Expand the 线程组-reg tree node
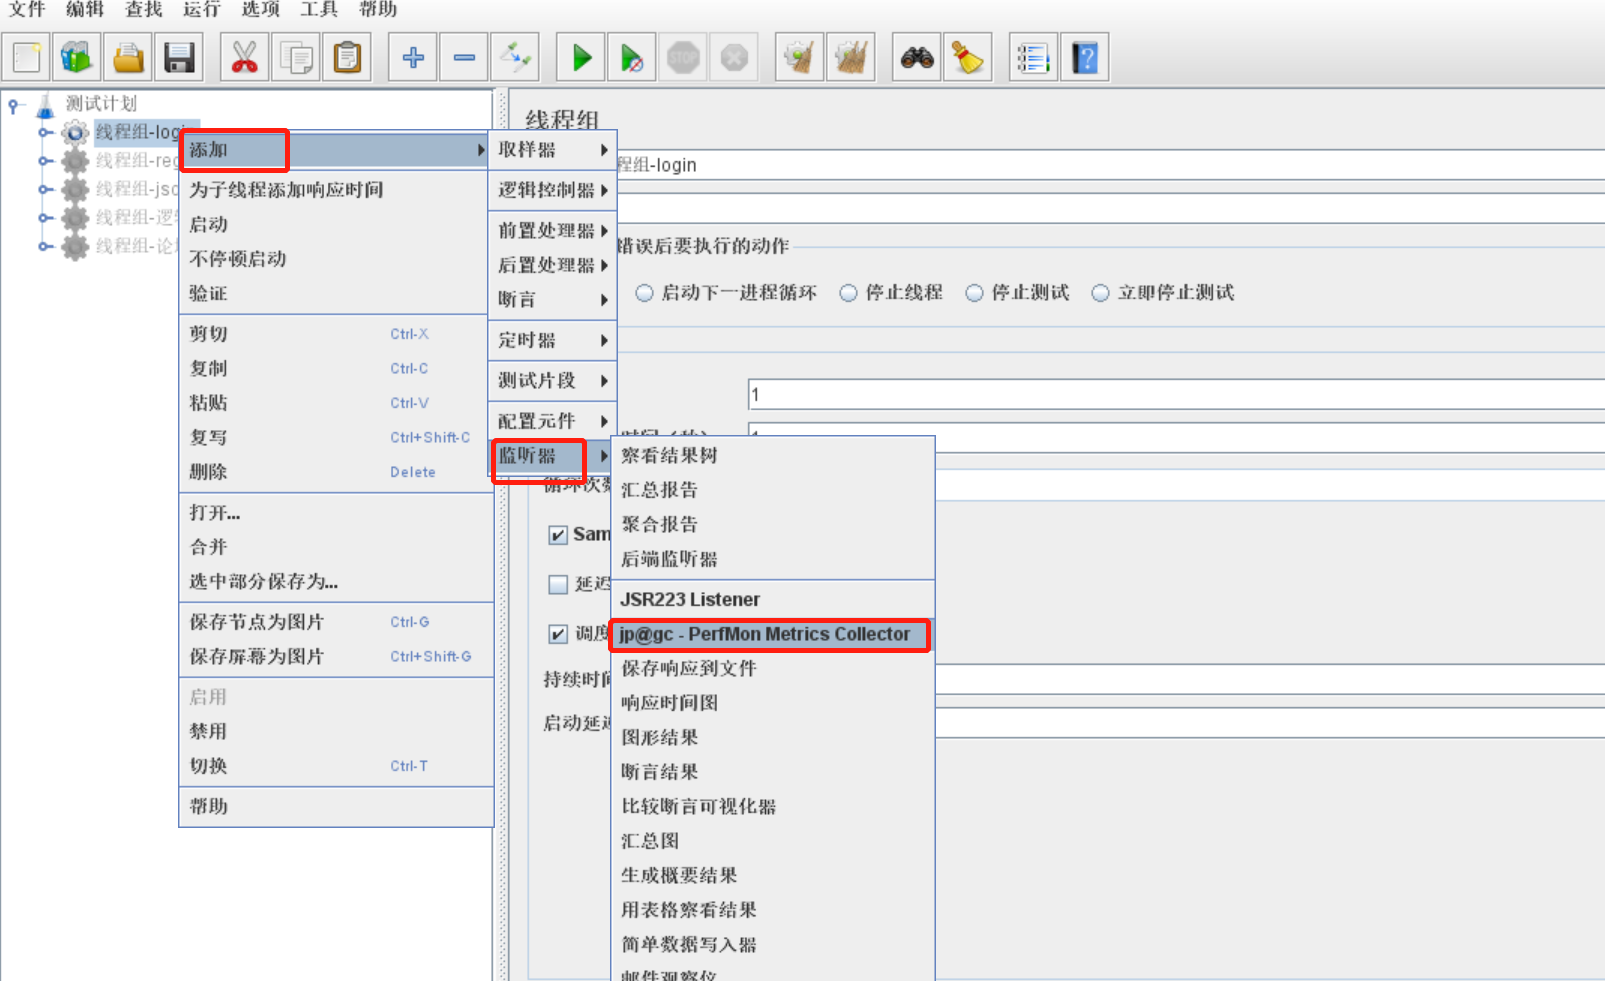Image resolution: width=1605 pixels, height=981 pixels. click(44, 160)
